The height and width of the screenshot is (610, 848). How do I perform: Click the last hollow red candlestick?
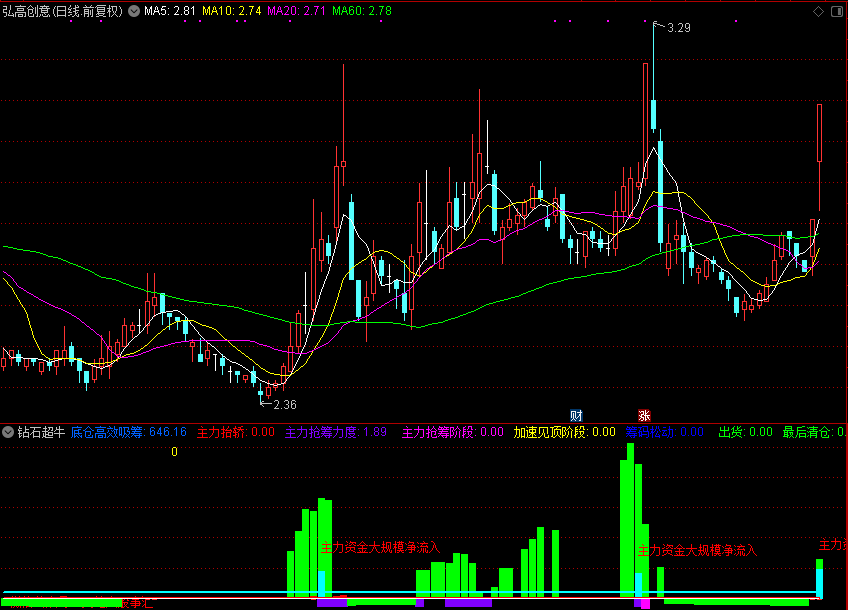(819, 132)
